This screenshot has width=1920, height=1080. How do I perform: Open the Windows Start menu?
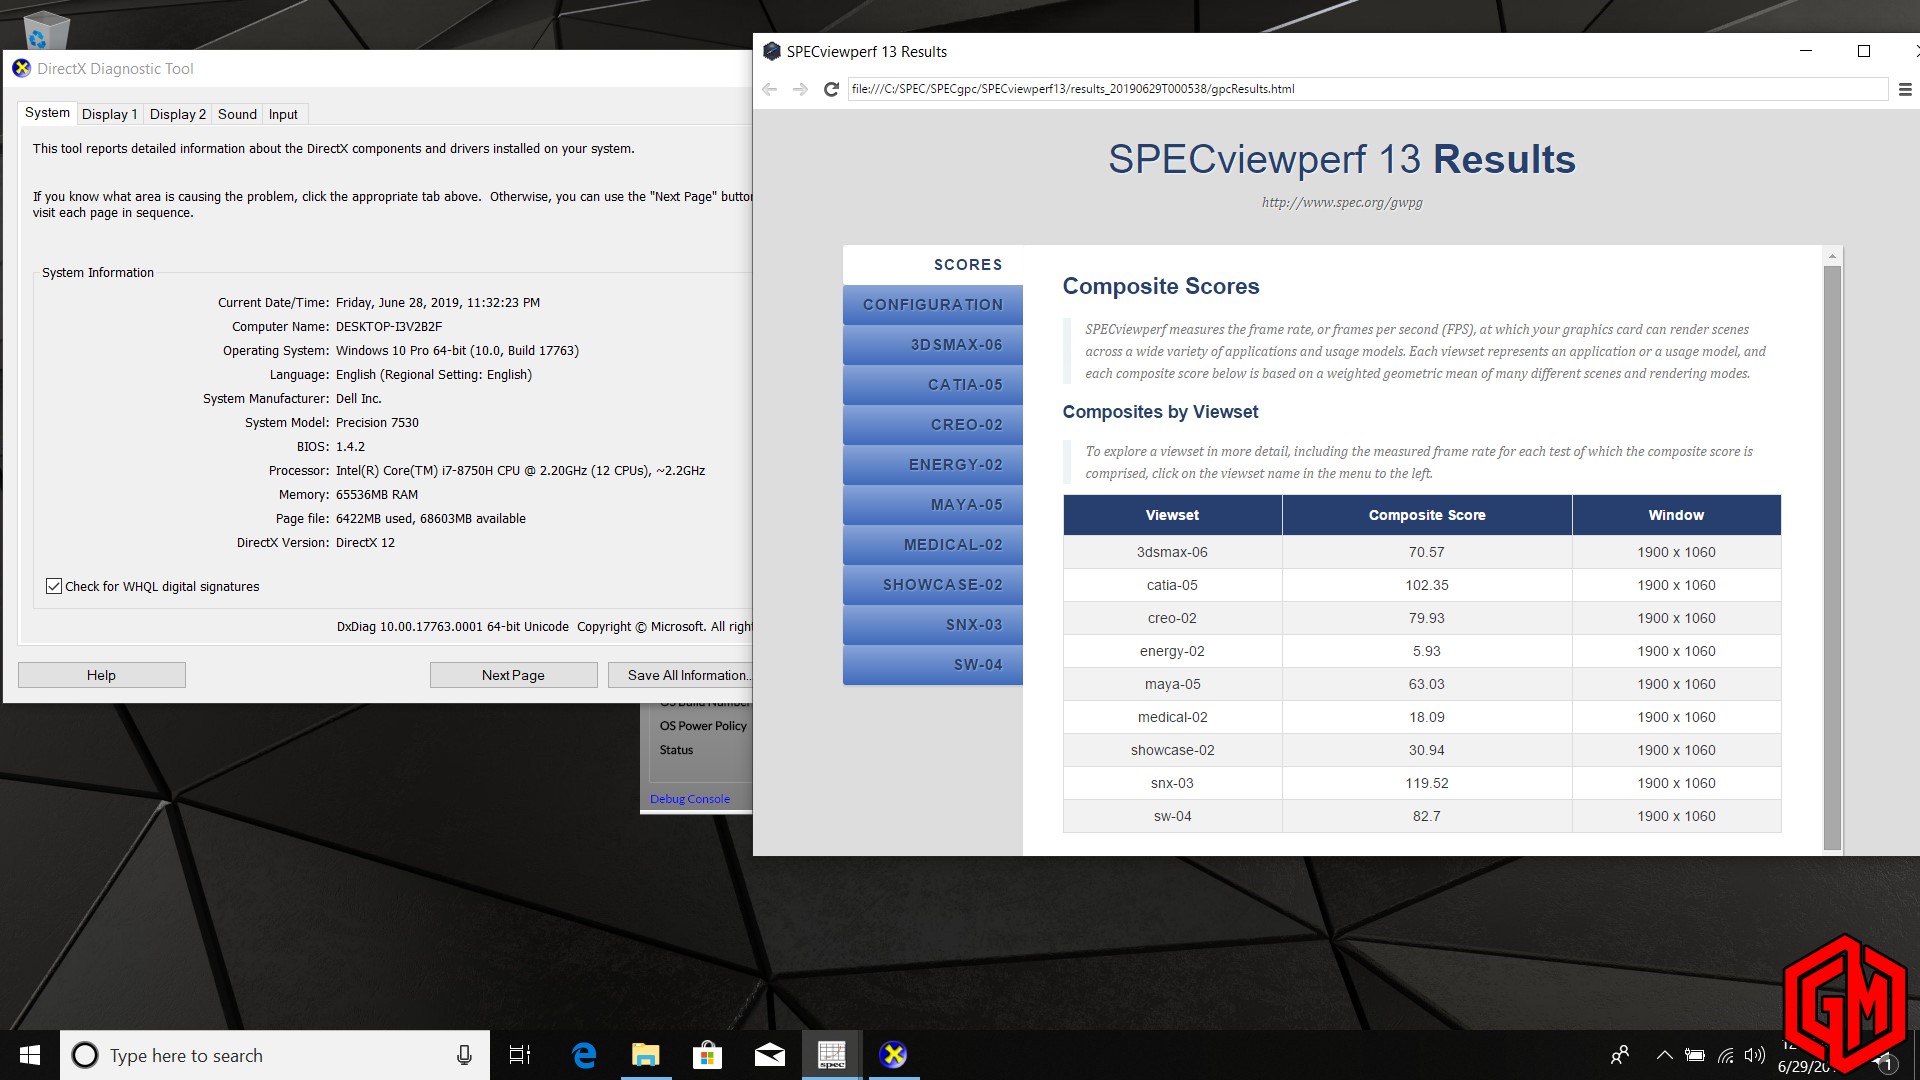point(30,1055)
